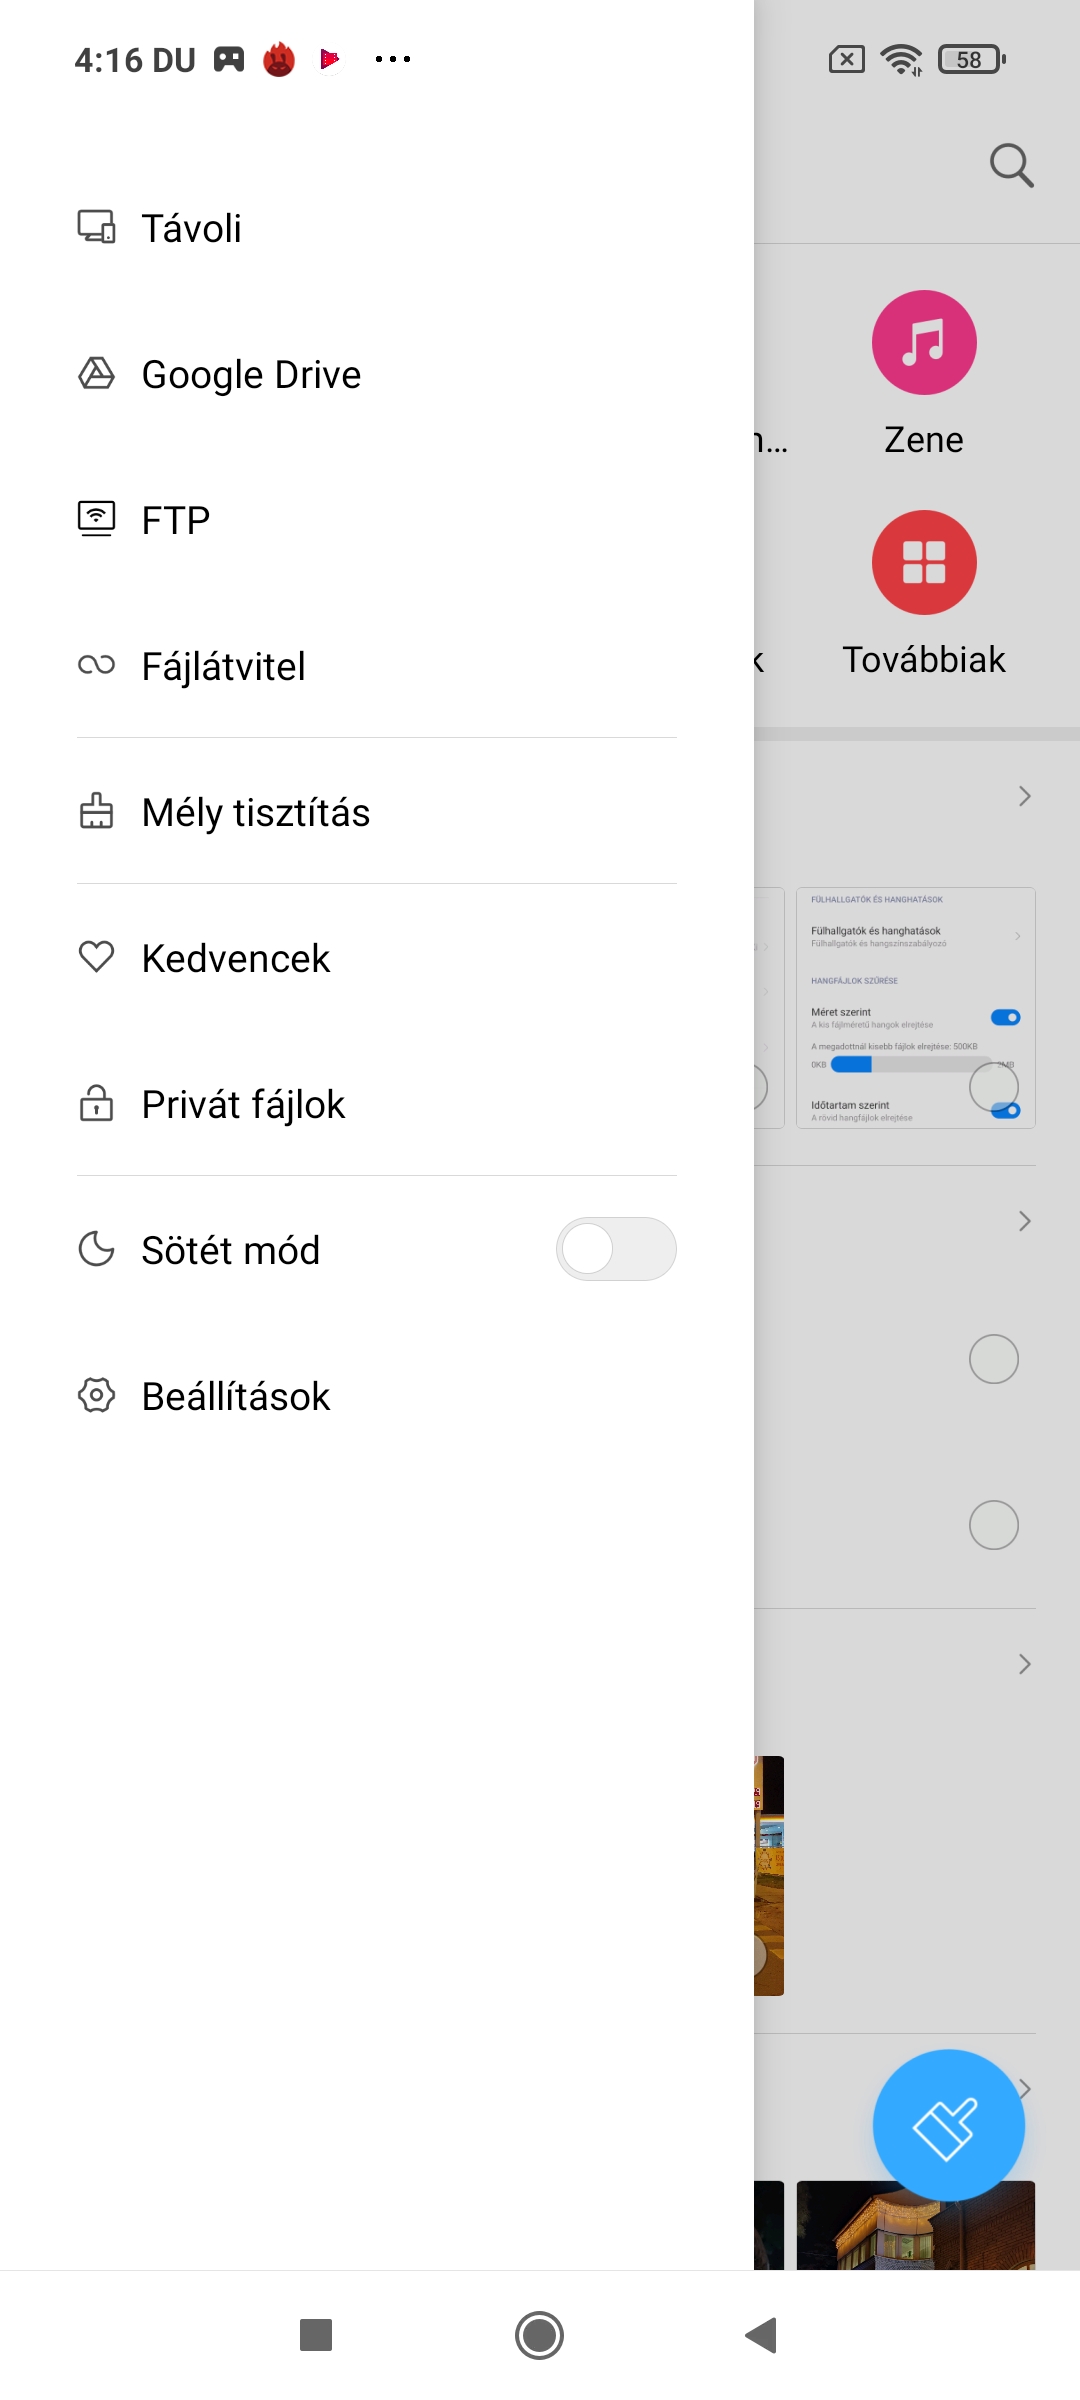Image resolution: width=1080 pixels, height=2400 pixels.
Task: Tap the search magnifier icon
Action: coord(1011,165)
